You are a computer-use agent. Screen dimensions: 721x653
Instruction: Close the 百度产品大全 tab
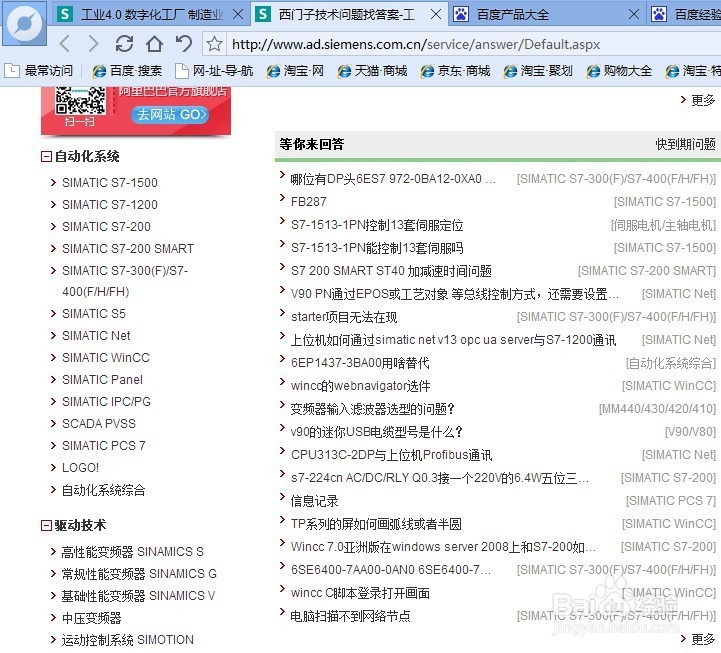point(634,15)
